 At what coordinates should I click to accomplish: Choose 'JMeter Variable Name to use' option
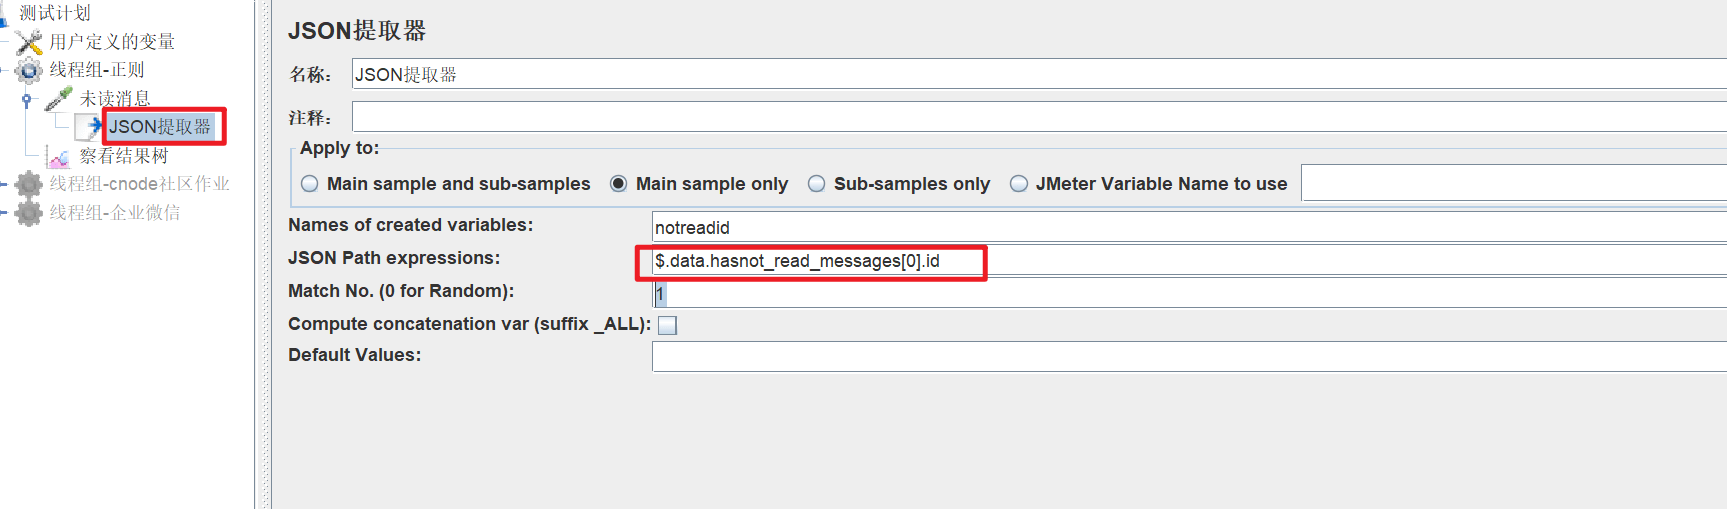(1019, 184)
